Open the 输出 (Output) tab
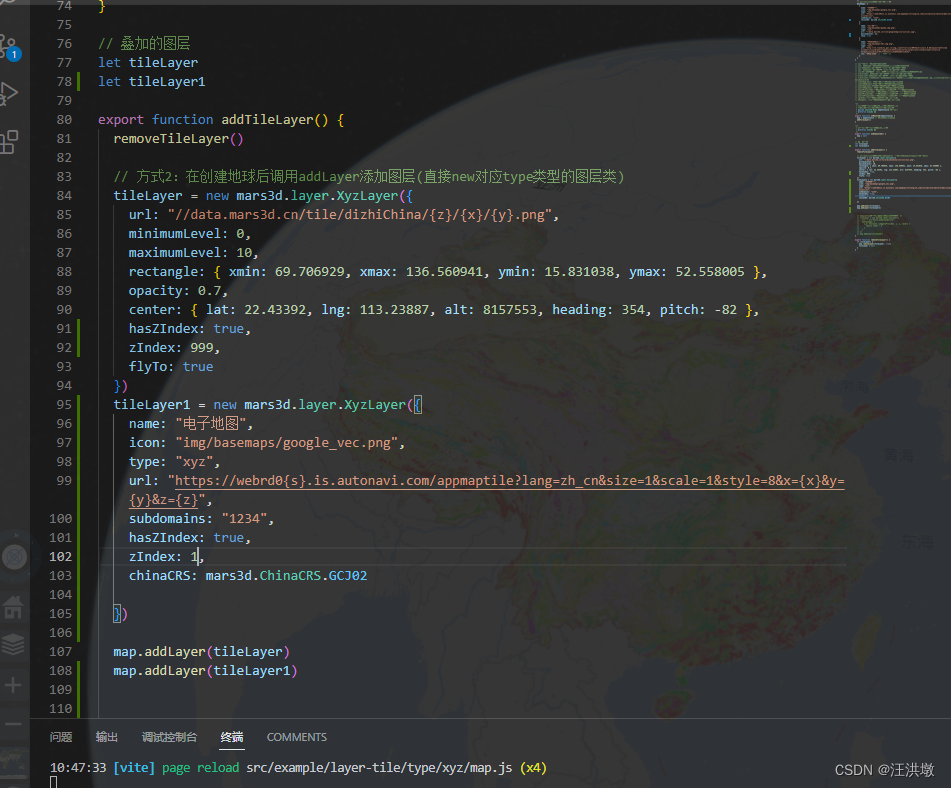The width and height of the screenshot is (951, 788). pyautogui.click(x=106, y=737)
